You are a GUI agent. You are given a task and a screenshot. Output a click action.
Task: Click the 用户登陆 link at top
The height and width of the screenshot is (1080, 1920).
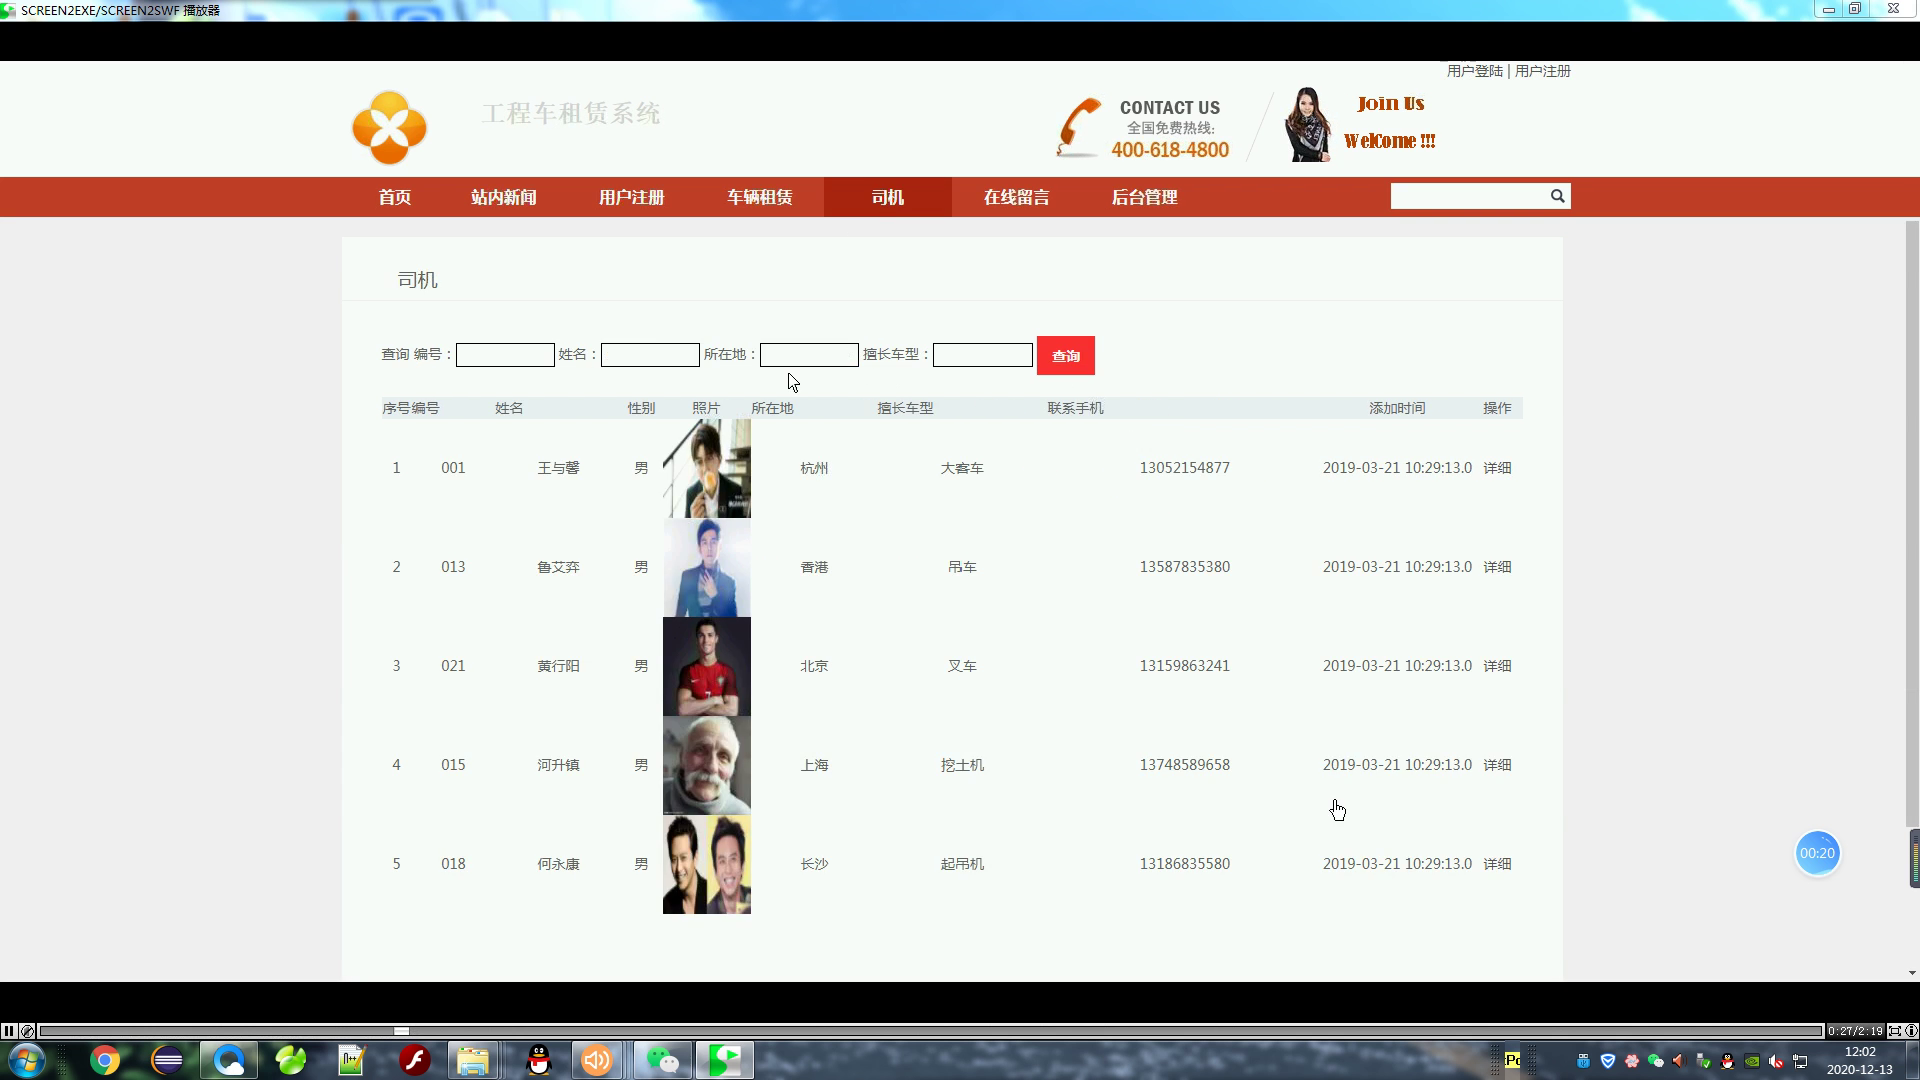pos(1474,71)
